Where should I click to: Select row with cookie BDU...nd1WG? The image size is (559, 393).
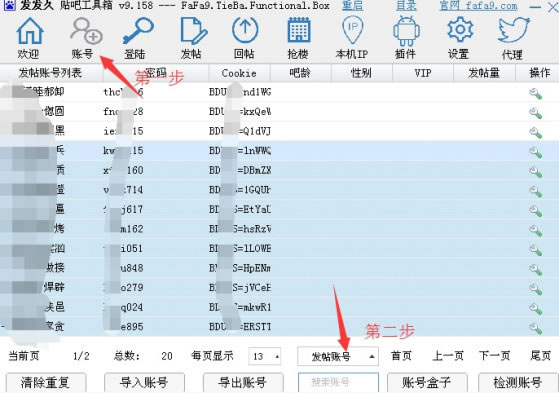(280, 92)
